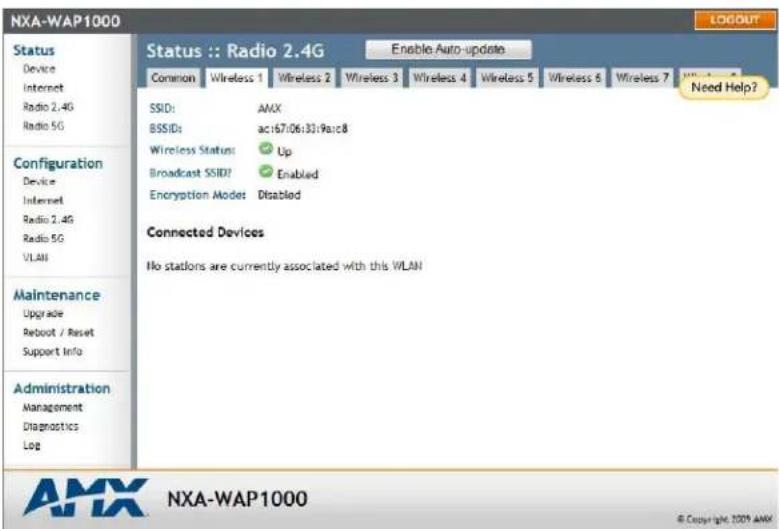Click the green Wireless Status Up icon

coord(266,149)
